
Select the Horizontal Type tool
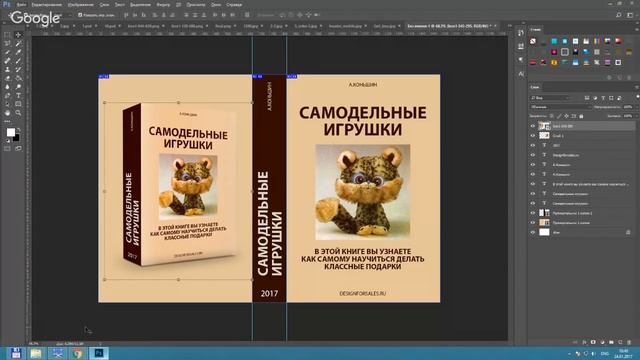[18, 96]
